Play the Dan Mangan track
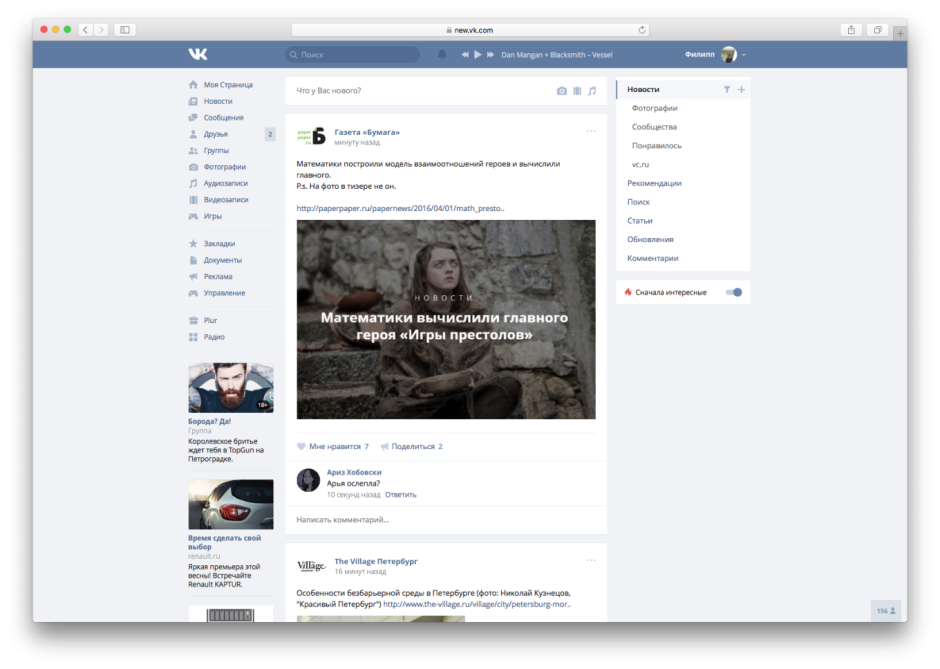 tap(478, 54)
